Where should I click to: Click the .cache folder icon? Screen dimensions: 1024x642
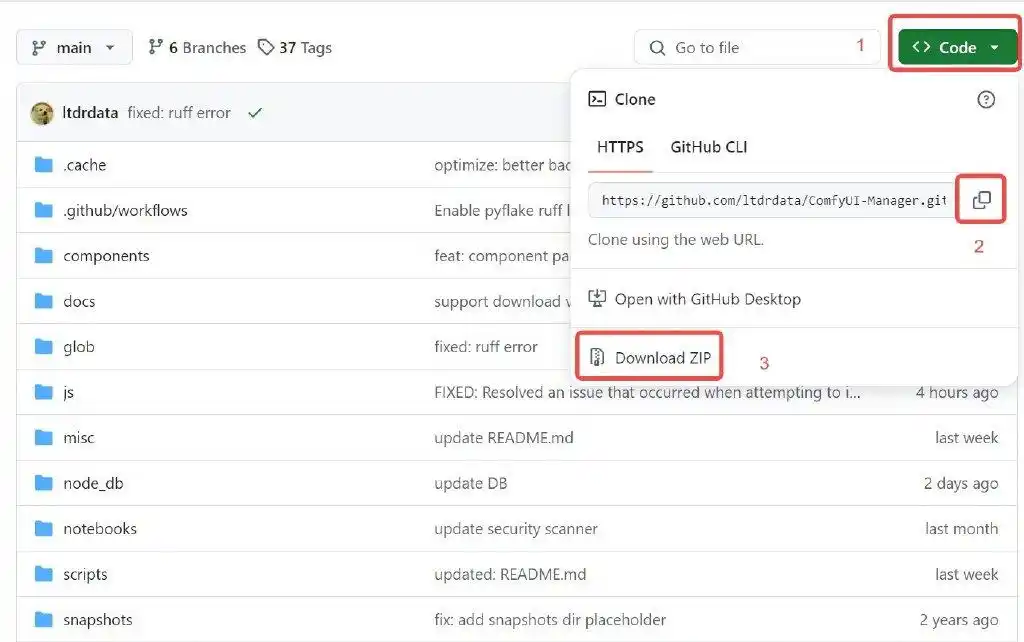click(43, 165)
